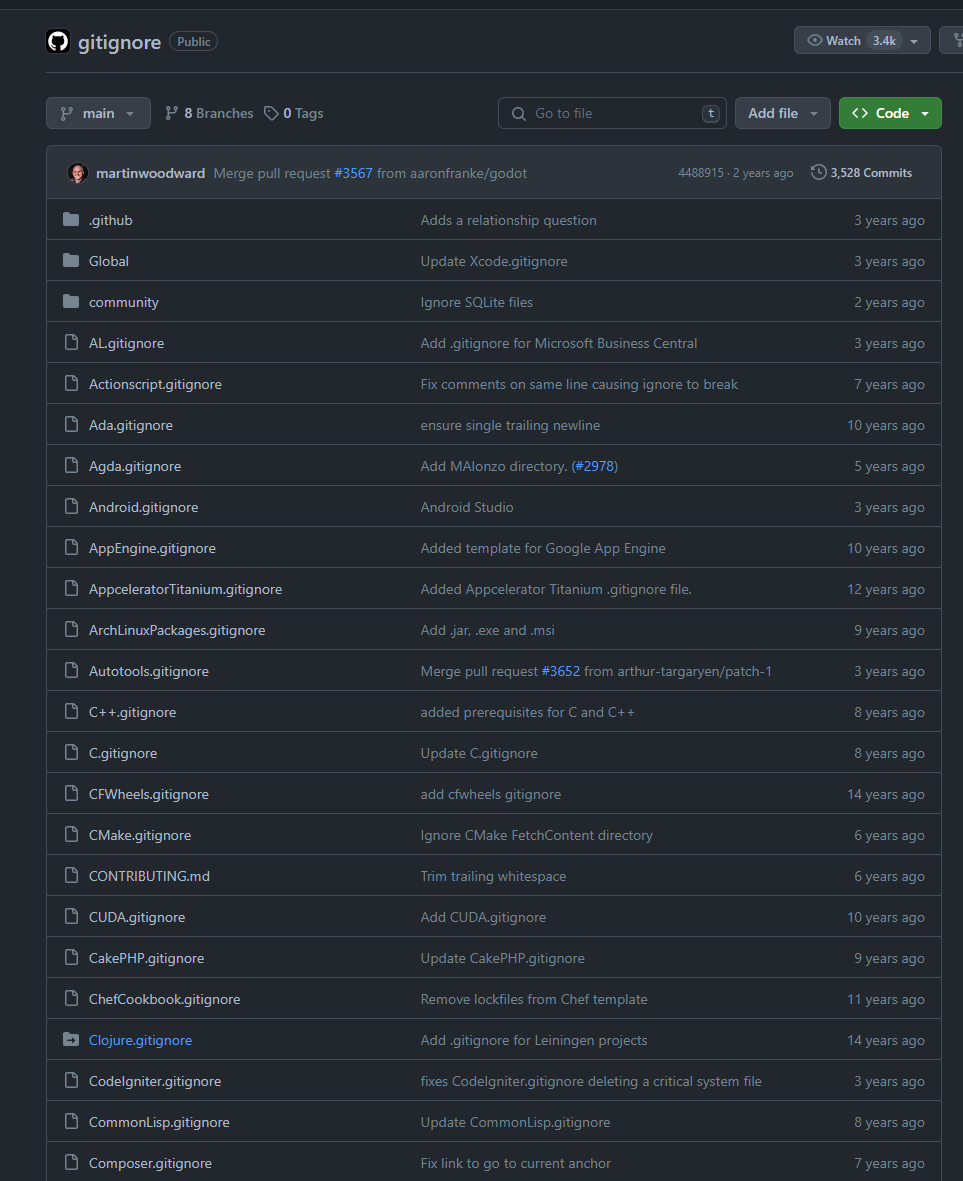Click commit message 'Ignore SQLite files'

click(477, 302)
